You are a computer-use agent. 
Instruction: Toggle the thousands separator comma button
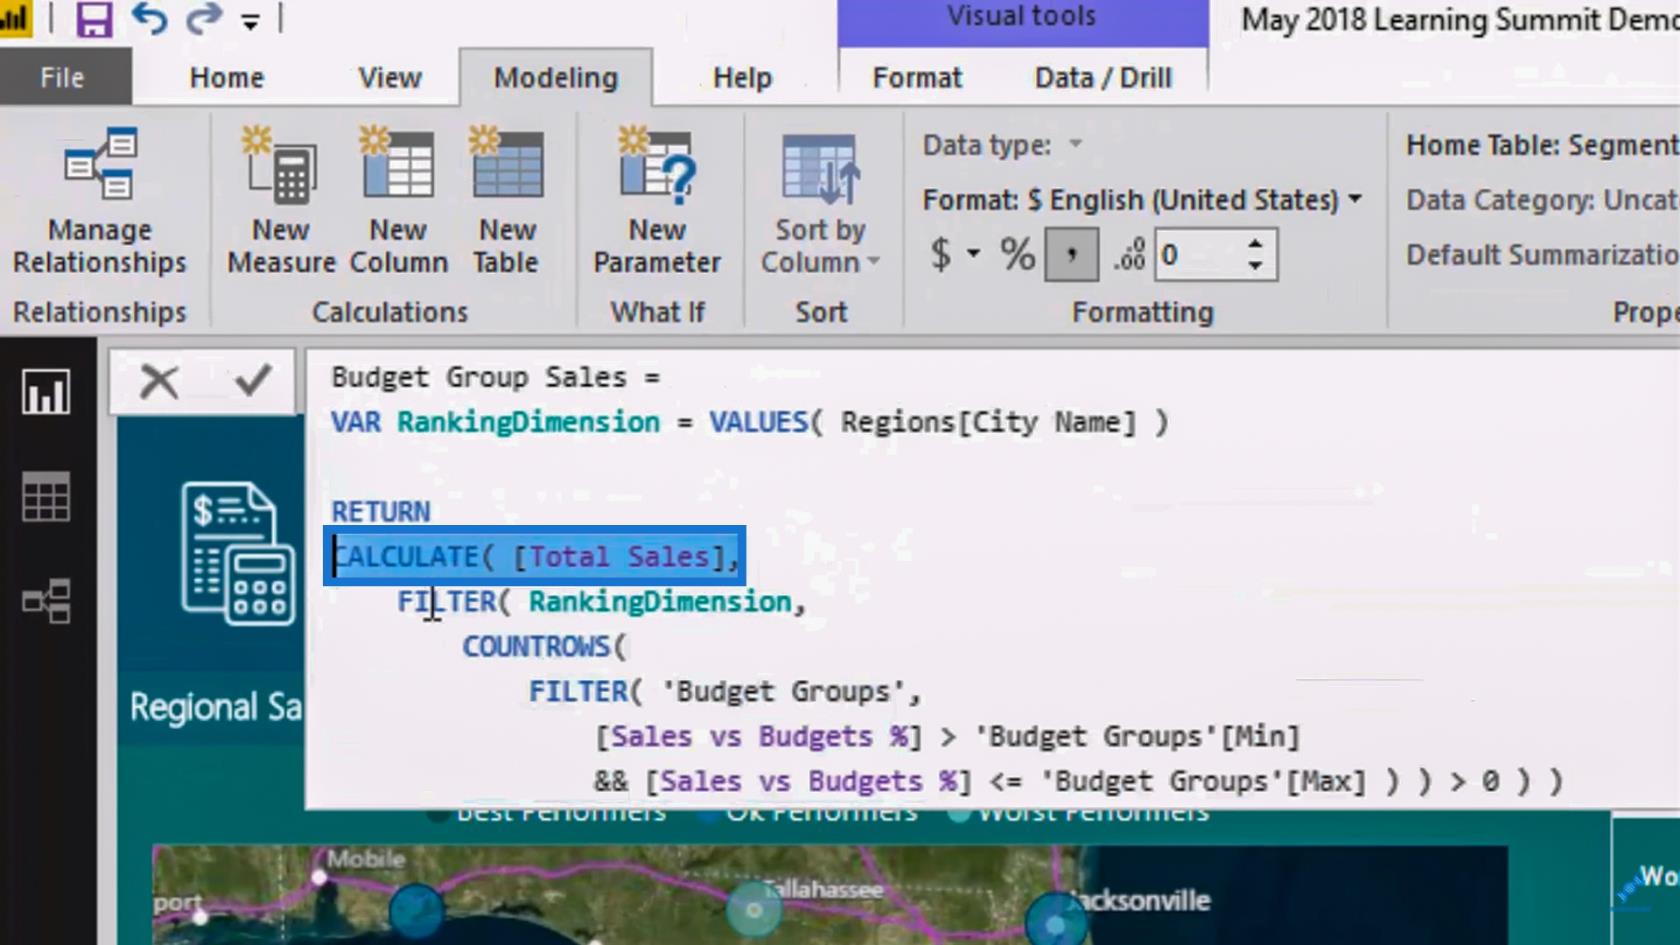(1071, 254)
